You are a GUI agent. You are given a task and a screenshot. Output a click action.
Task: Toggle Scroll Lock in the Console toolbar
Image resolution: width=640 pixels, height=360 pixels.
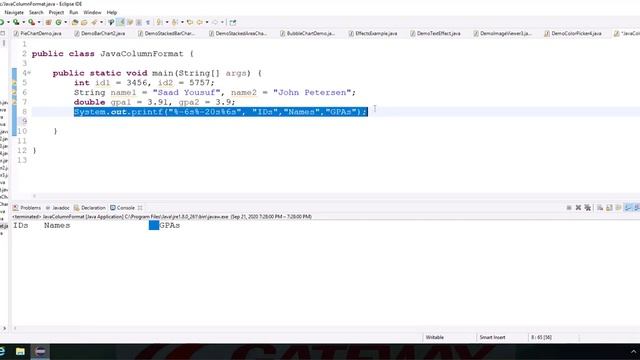609,208
